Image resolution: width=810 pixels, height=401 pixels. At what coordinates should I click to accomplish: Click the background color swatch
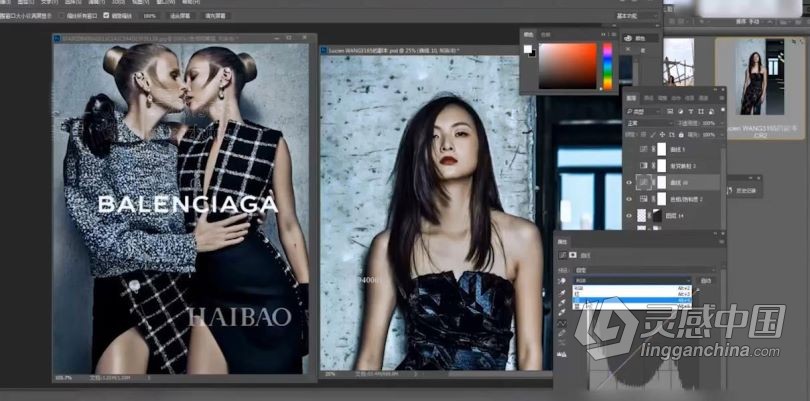[532, 53]
